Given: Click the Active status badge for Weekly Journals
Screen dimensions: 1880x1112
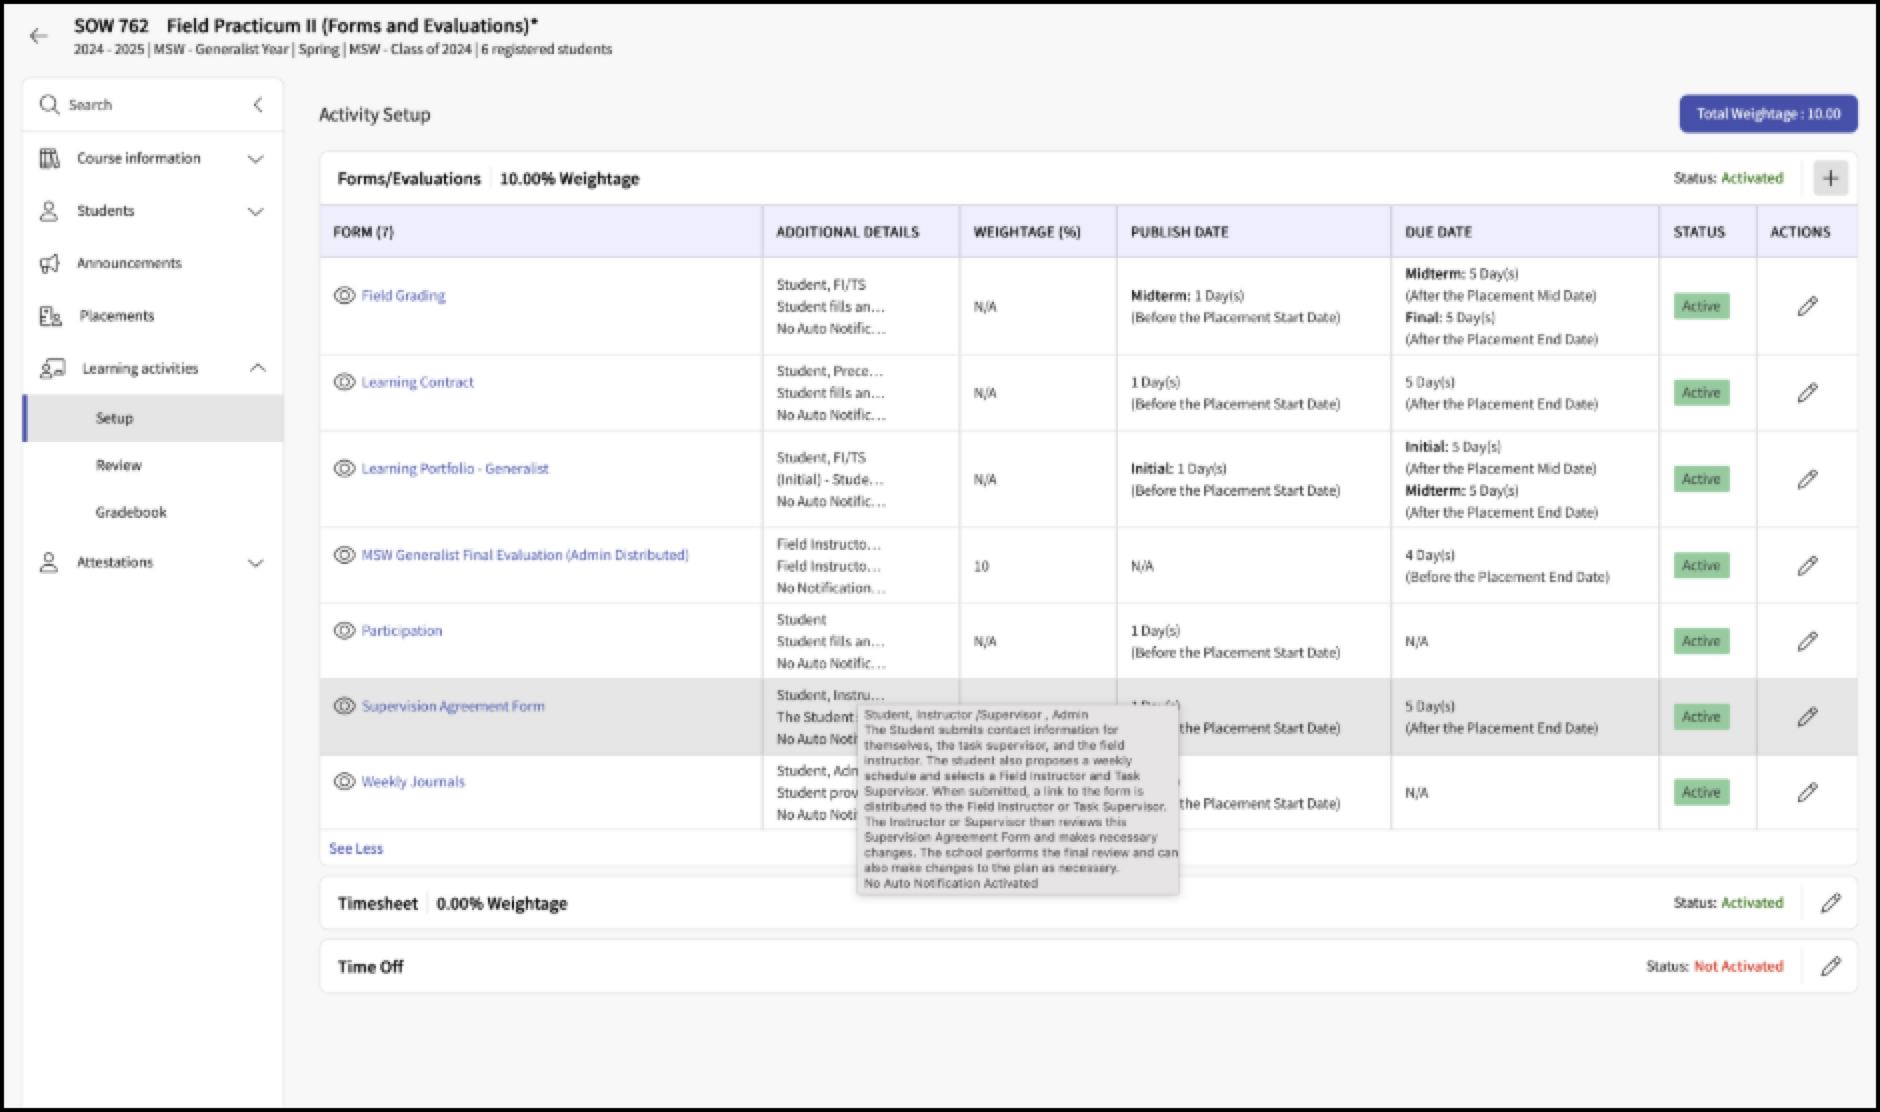Looking at the screenshot, I should (1701, 792).
